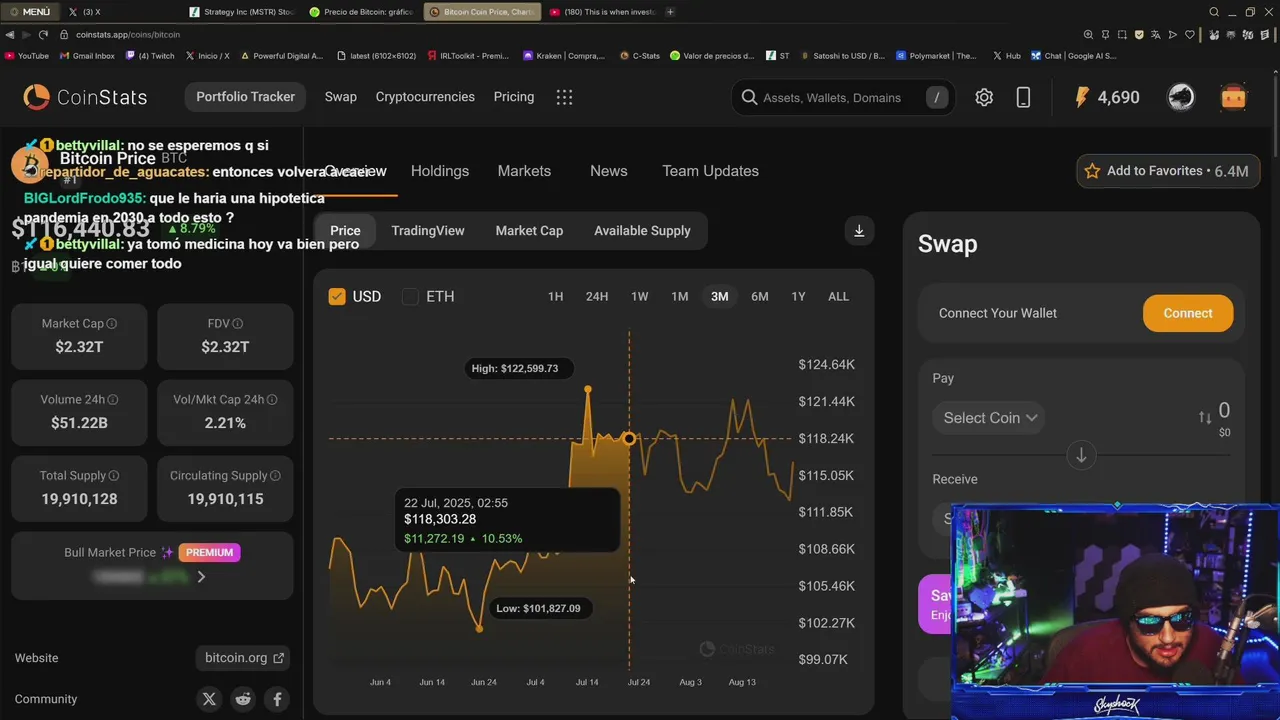This screenshot has width=1280, height=720.
Task: Open Bitcoin's X community link
Action: tap(209, 699)
